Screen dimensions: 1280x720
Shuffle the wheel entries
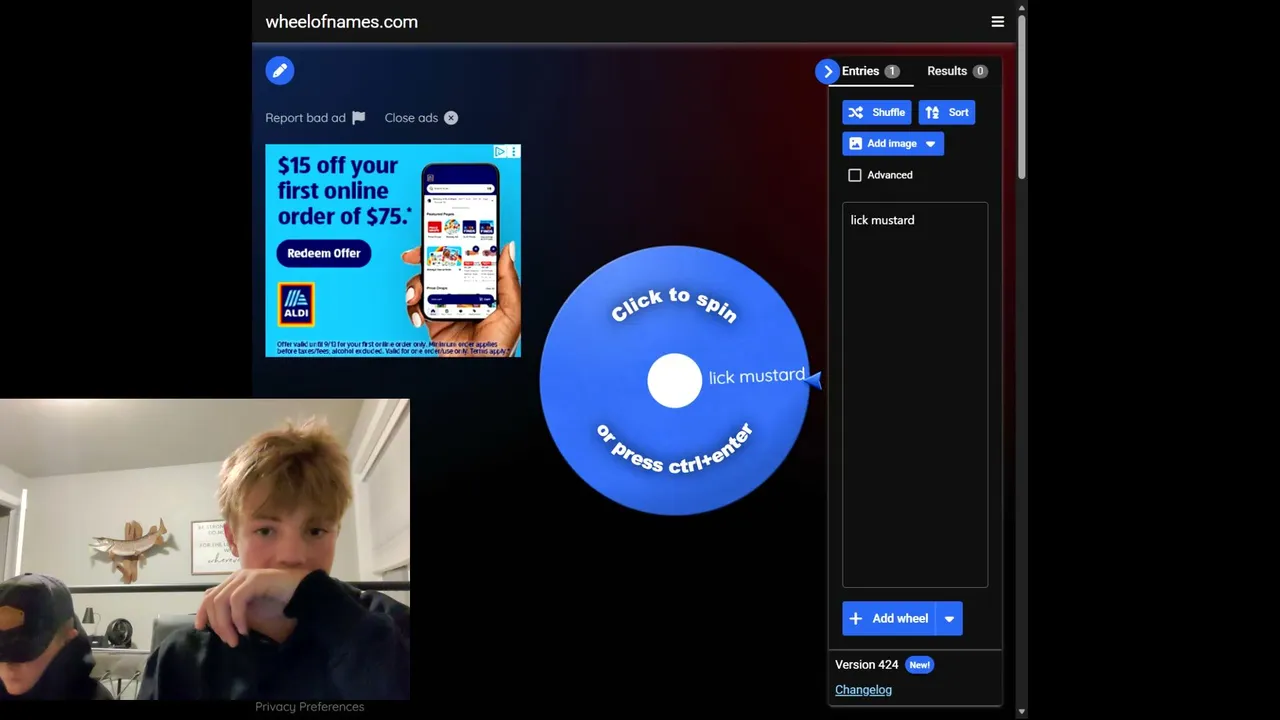[x=877, y=113]
